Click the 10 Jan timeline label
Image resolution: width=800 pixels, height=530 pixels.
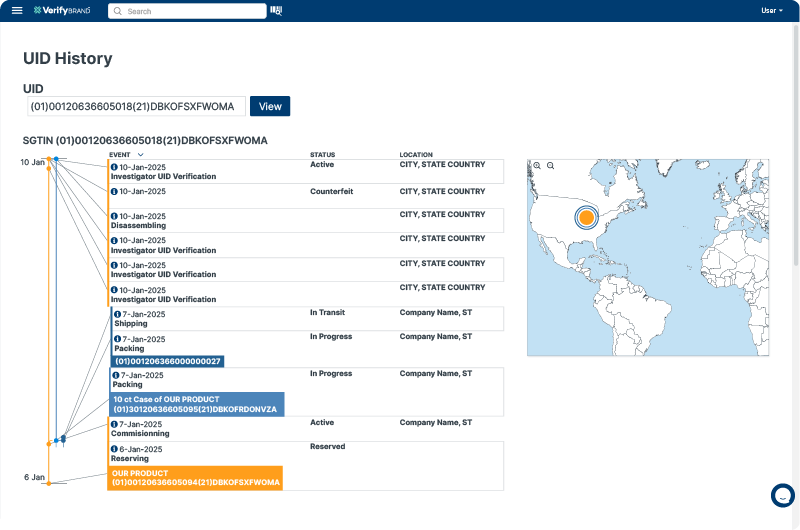tap(33, 162)
